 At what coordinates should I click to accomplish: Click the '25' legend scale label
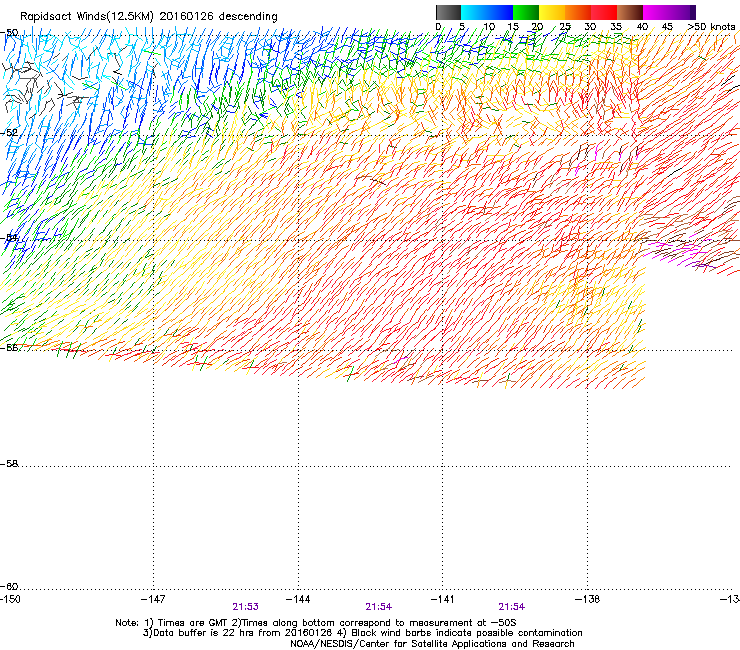coord(564,27)
